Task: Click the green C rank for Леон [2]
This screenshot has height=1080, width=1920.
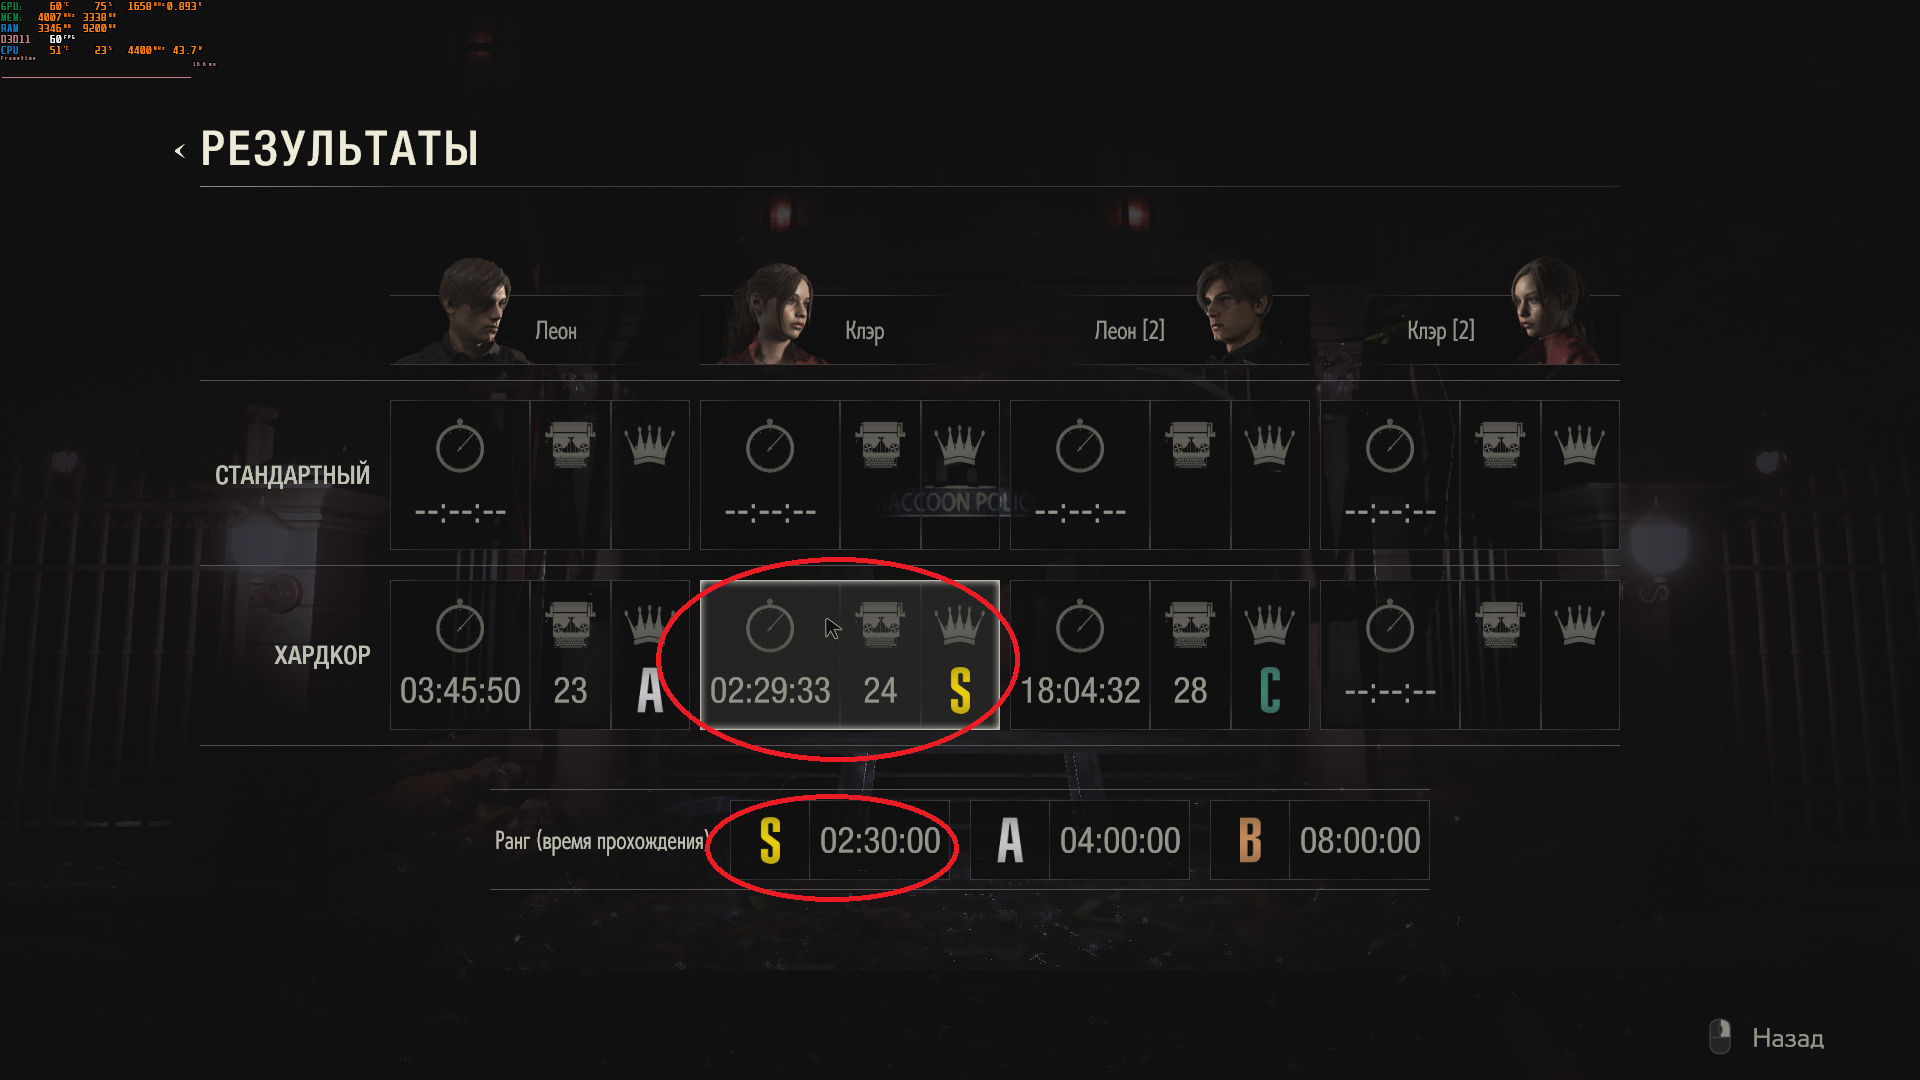Action: coord(1270,690)
